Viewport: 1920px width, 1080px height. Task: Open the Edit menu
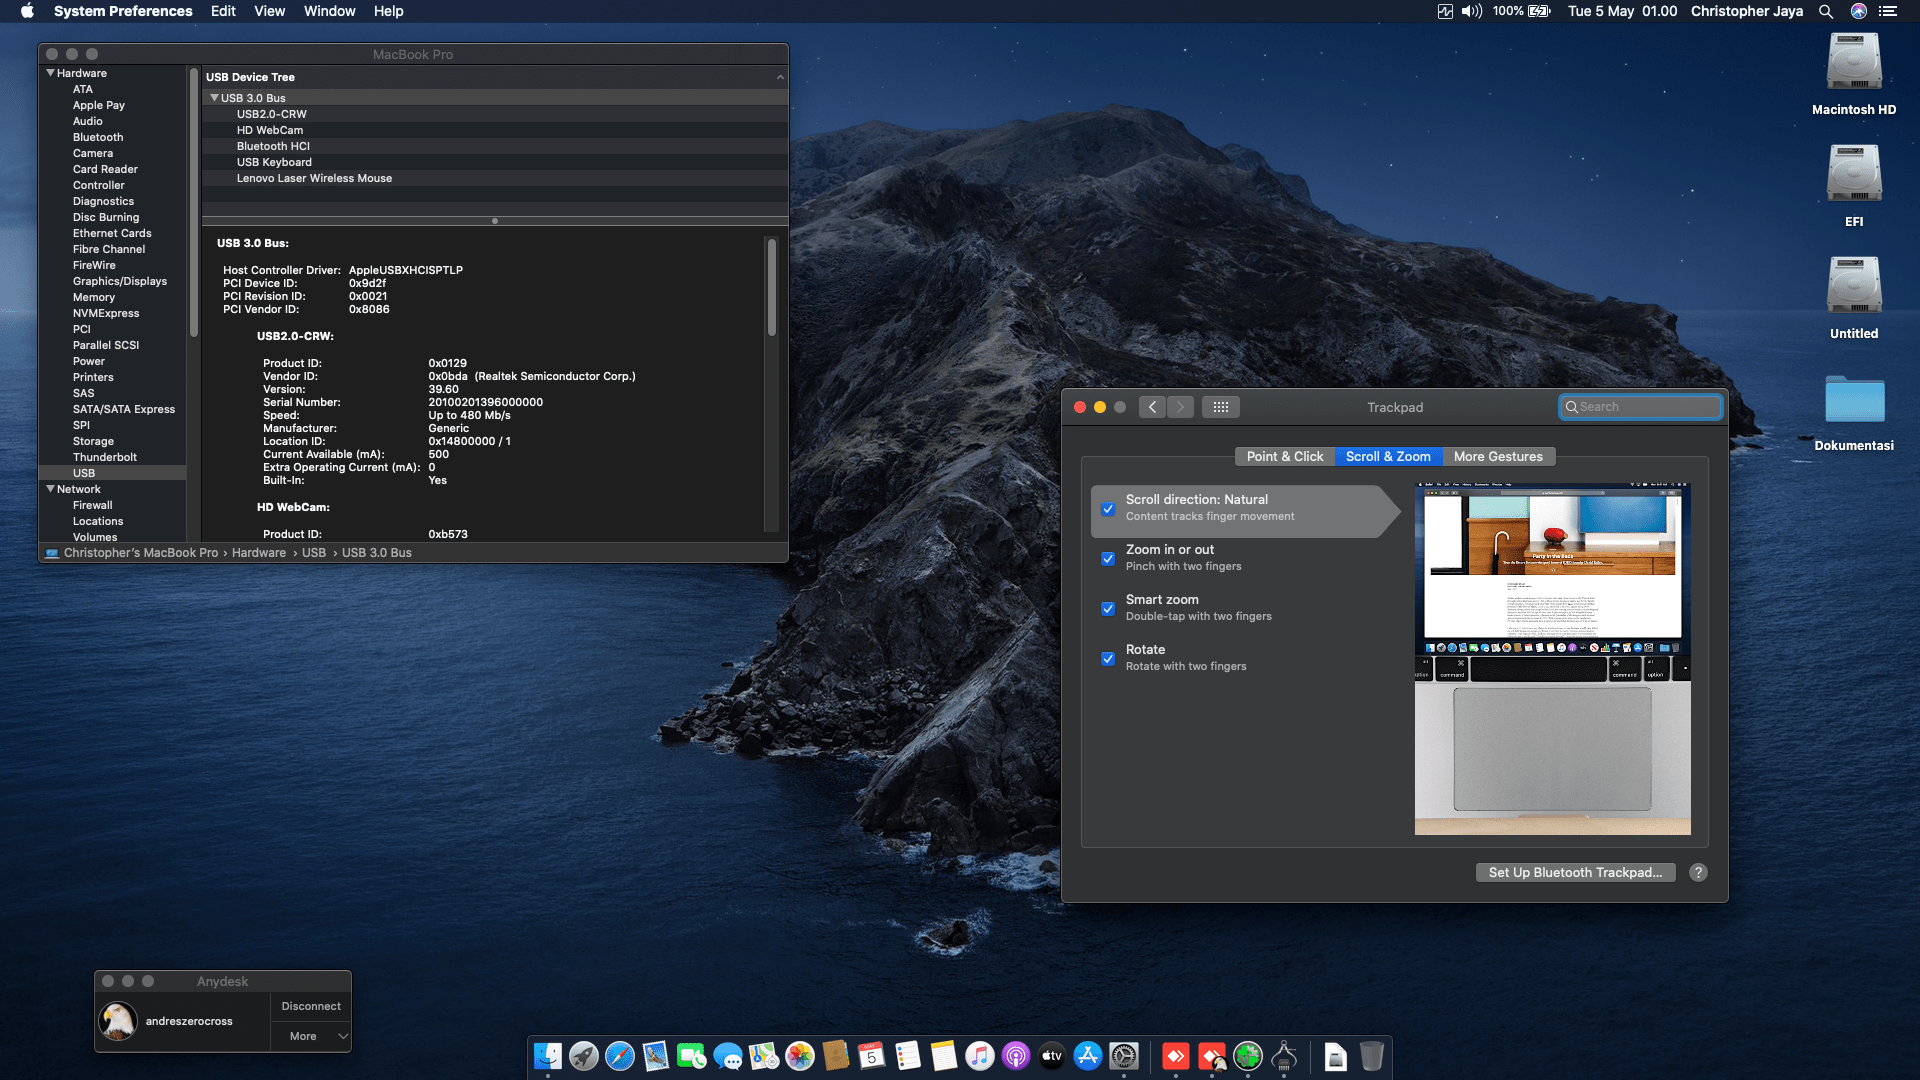223,11
